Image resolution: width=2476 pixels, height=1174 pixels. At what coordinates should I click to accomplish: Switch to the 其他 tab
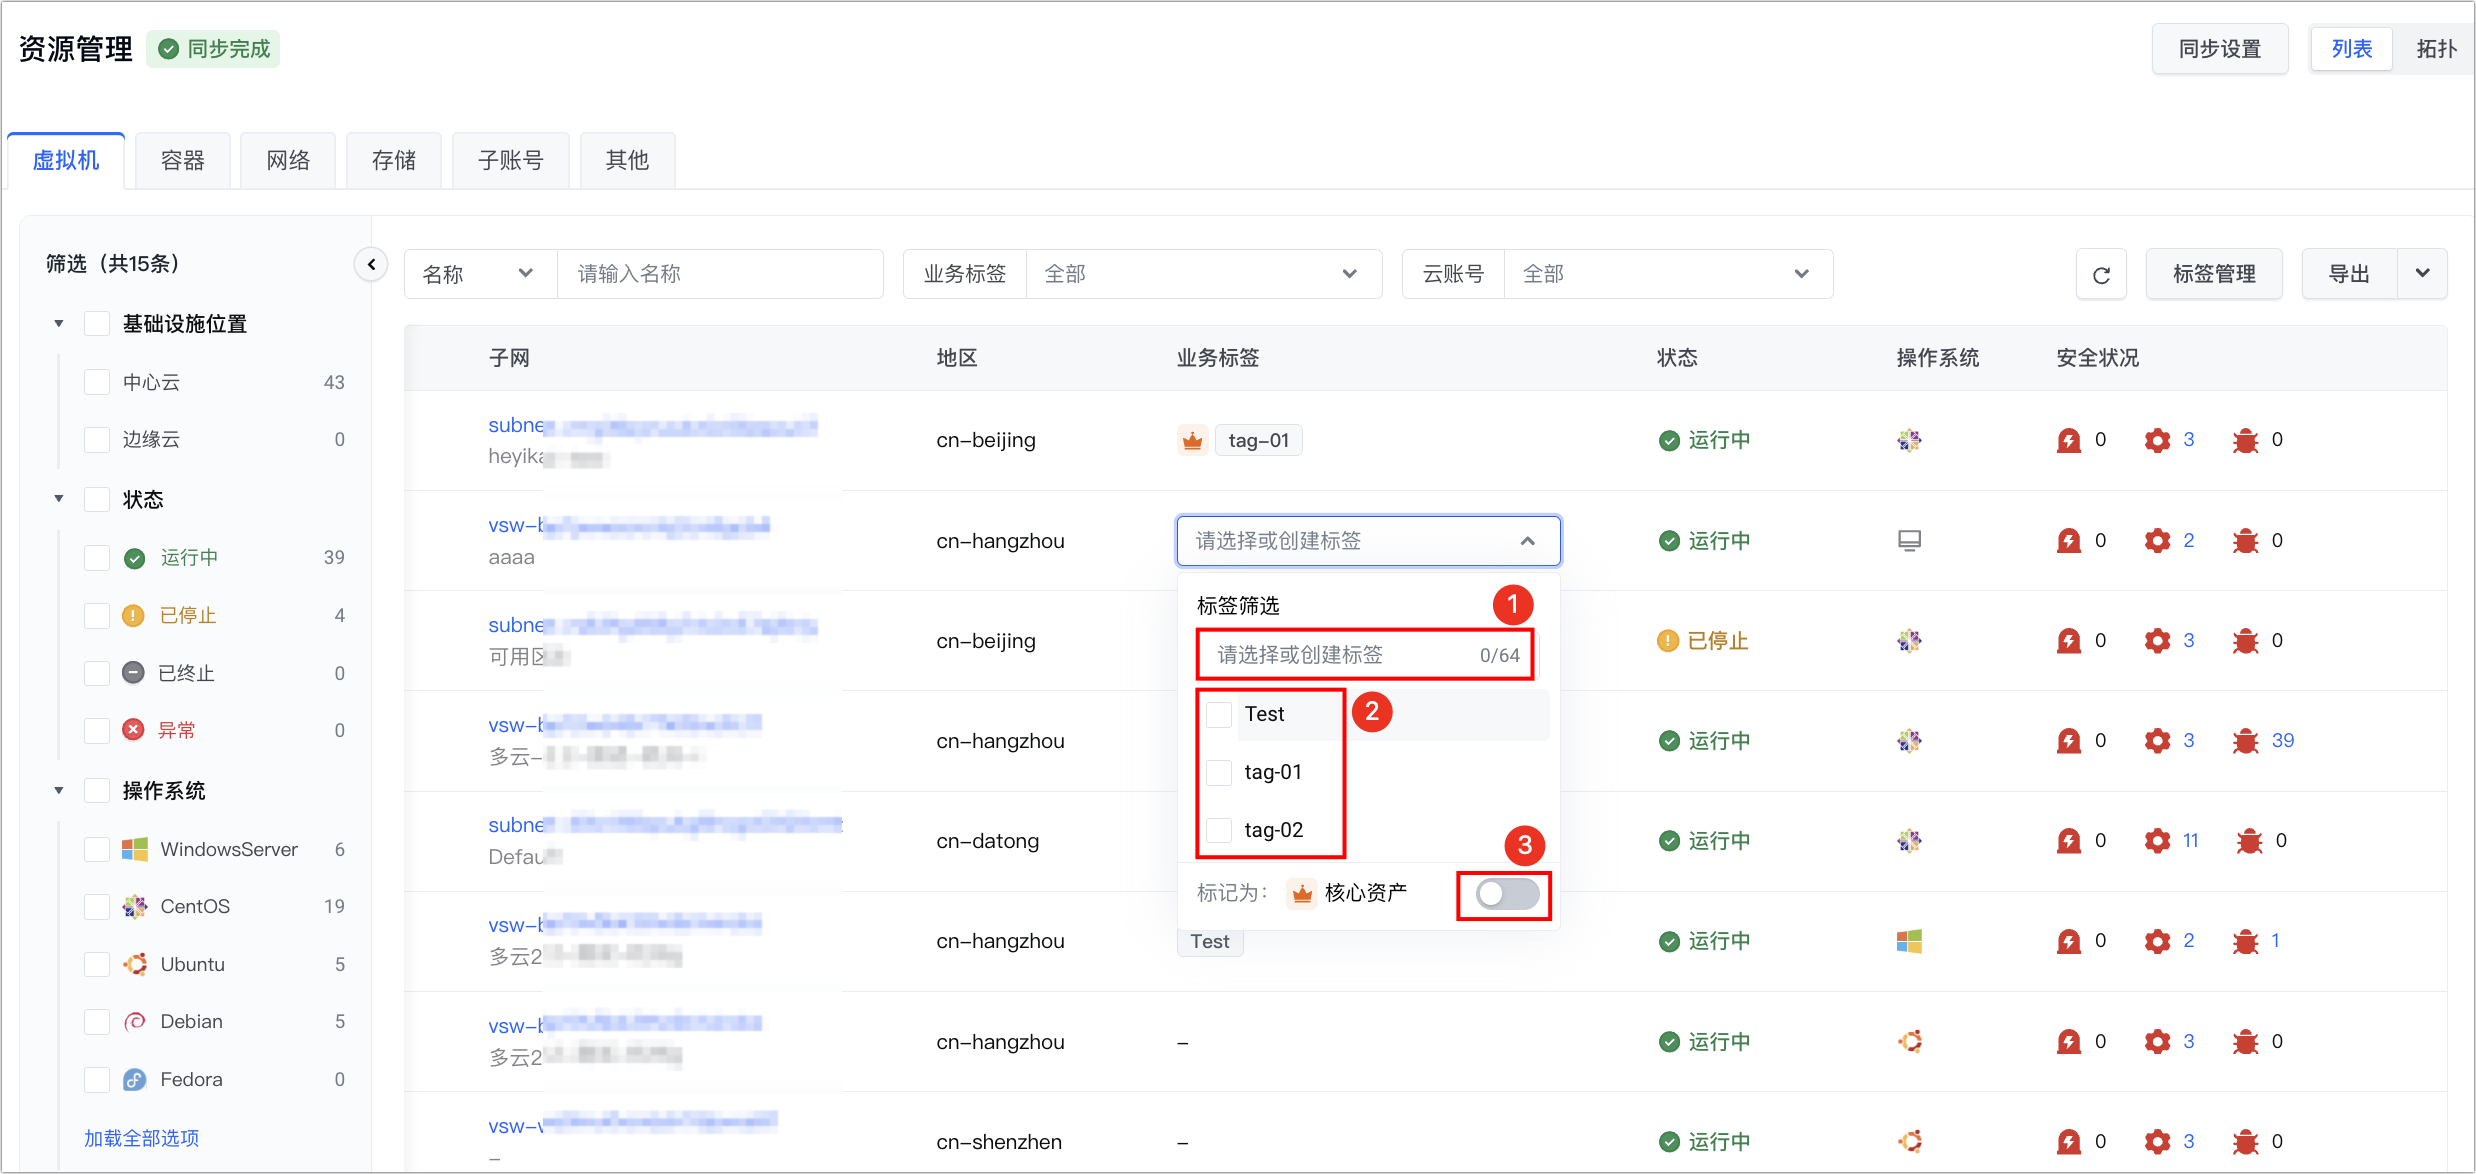pos(628,160)
